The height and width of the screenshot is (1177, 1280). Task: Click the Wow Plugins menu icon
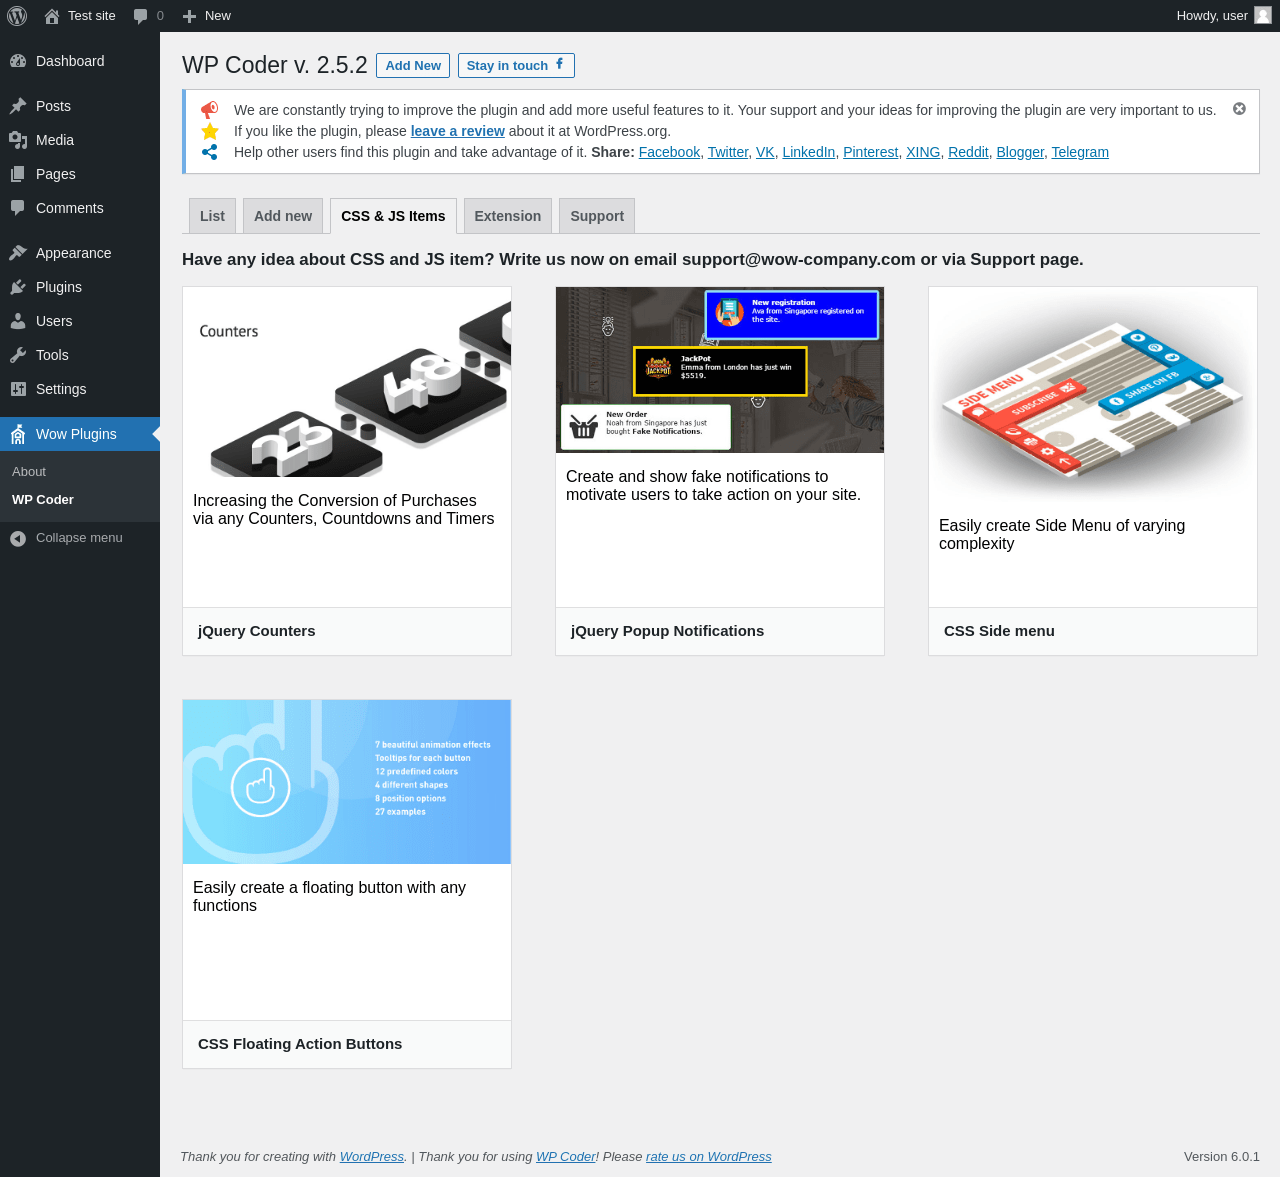[18, 434]
